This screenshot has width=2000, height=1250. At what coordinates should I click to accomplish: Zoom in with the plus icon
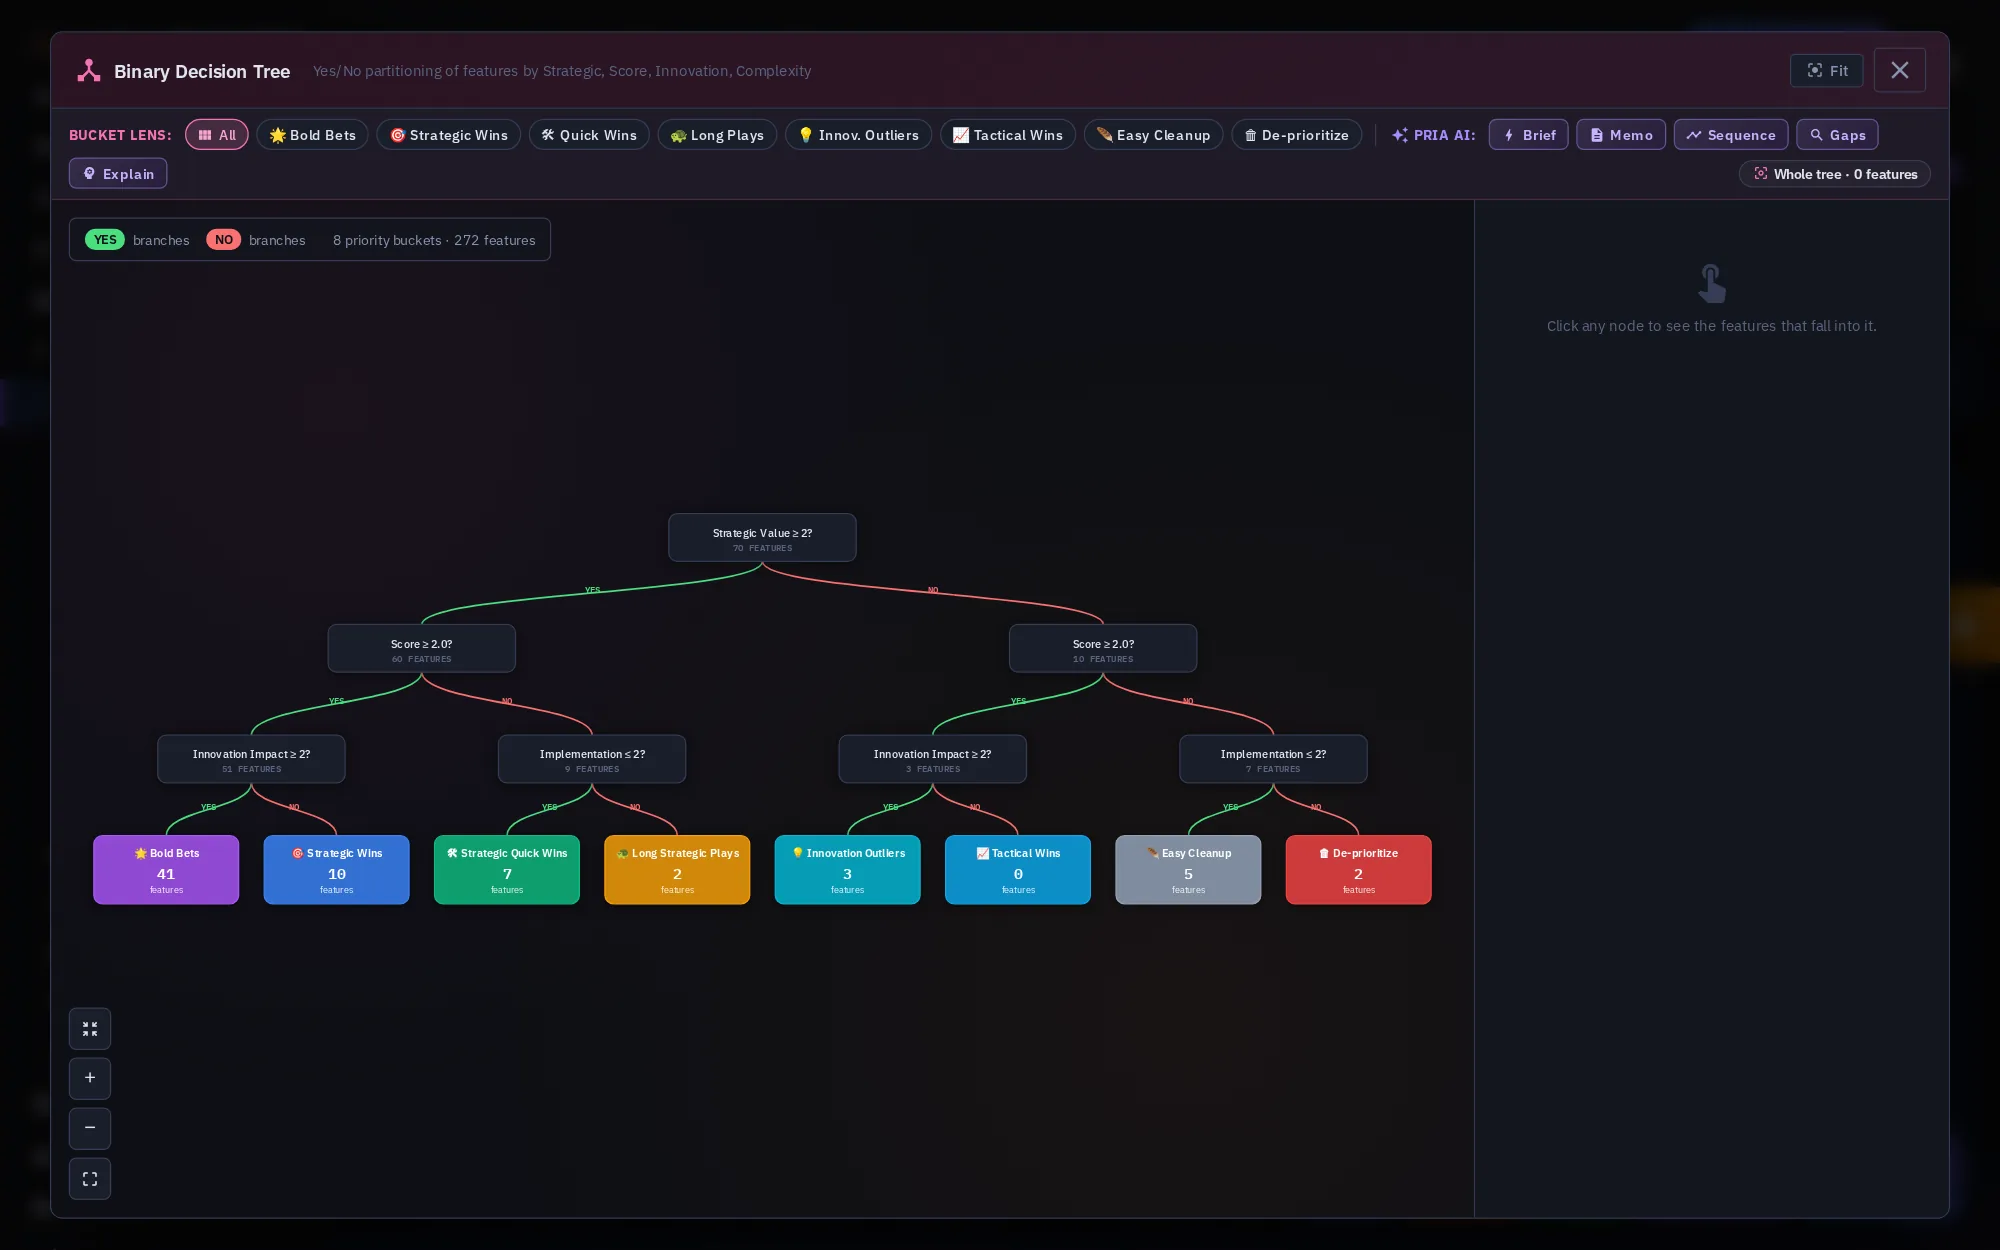(x=90, y=1078)
